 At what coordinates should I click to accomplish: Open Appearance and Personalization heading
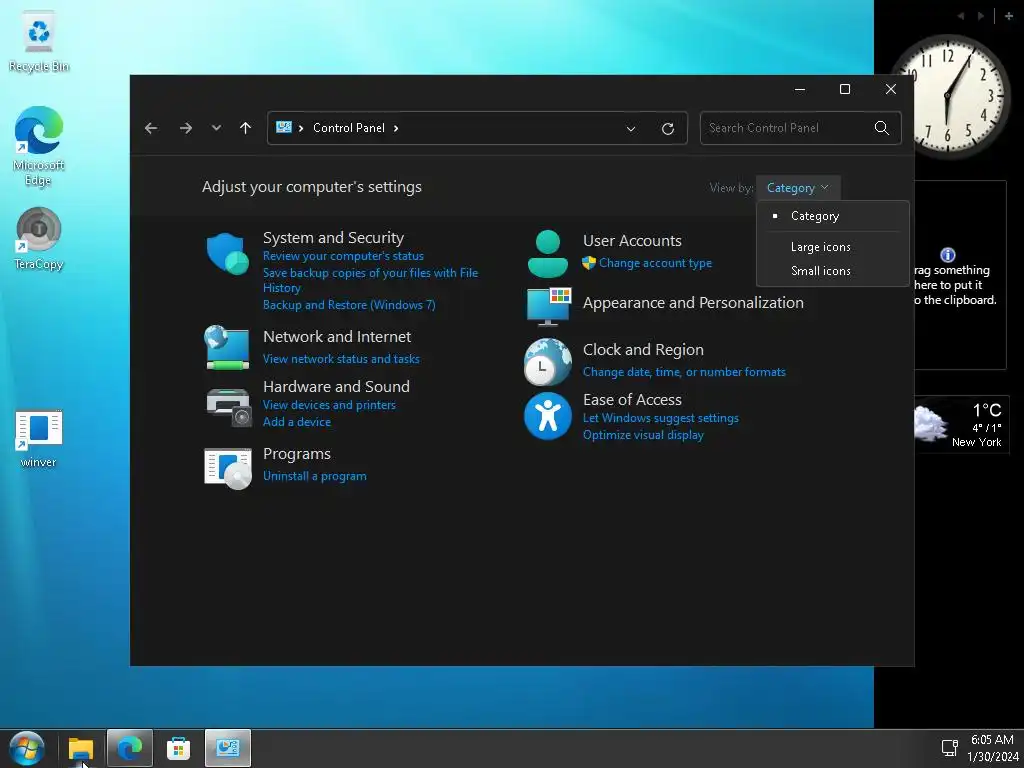[693, 303]
